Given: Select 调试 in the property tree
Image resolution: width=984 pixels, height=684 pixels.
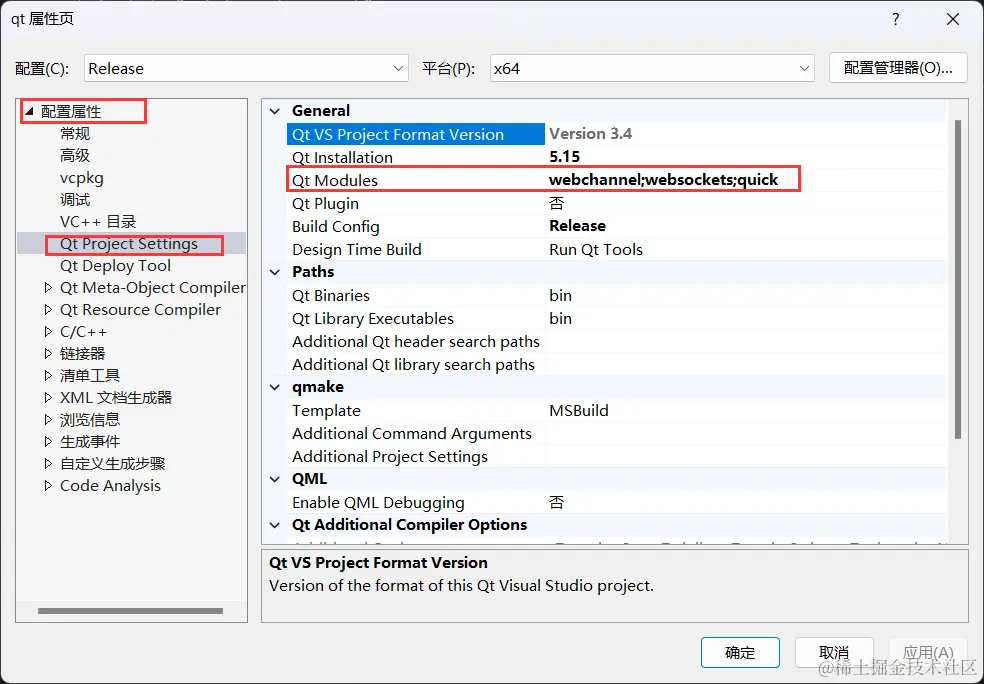Looking at the screenshot, I should click(75, 200).
